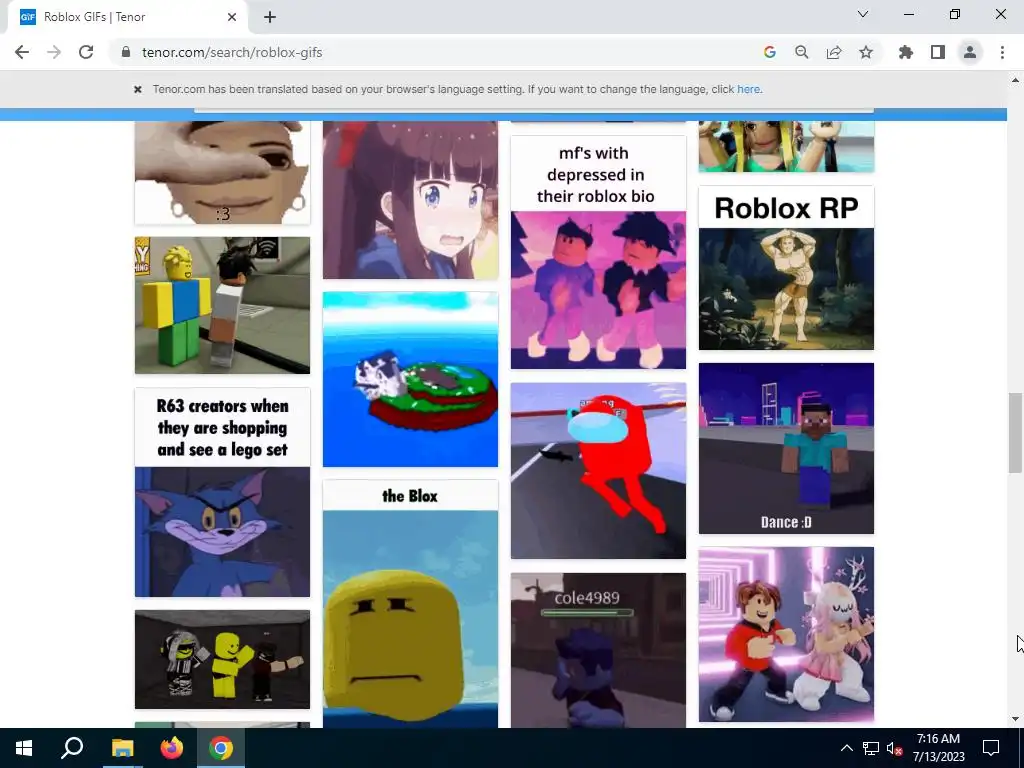1024x768 pixels.
Task: Expand the tab search chevron
Action: point(863,14)
